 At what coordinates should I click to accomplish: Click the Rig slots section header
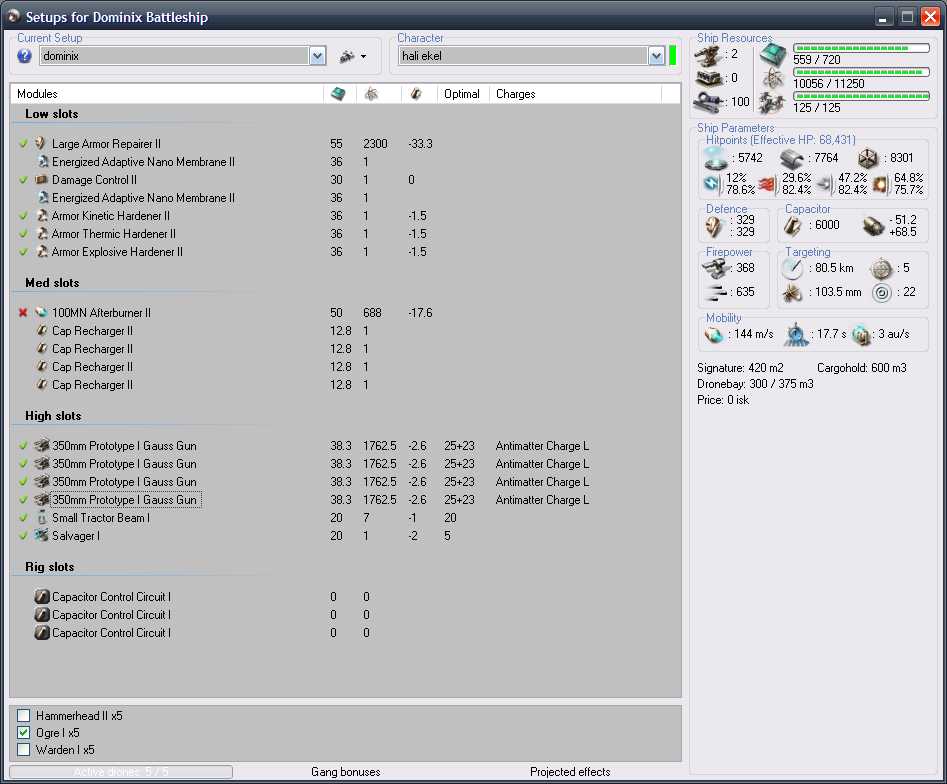click(x=50, y=567)
